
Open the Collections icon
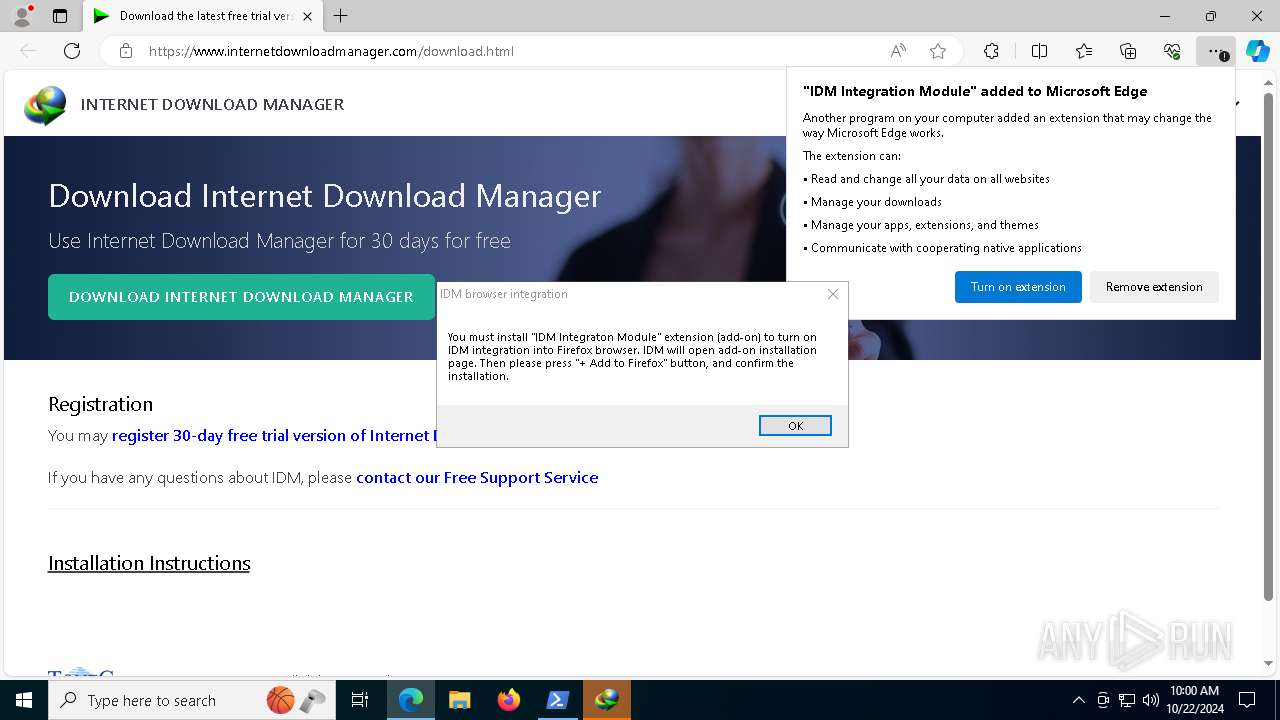[1128, 51]
